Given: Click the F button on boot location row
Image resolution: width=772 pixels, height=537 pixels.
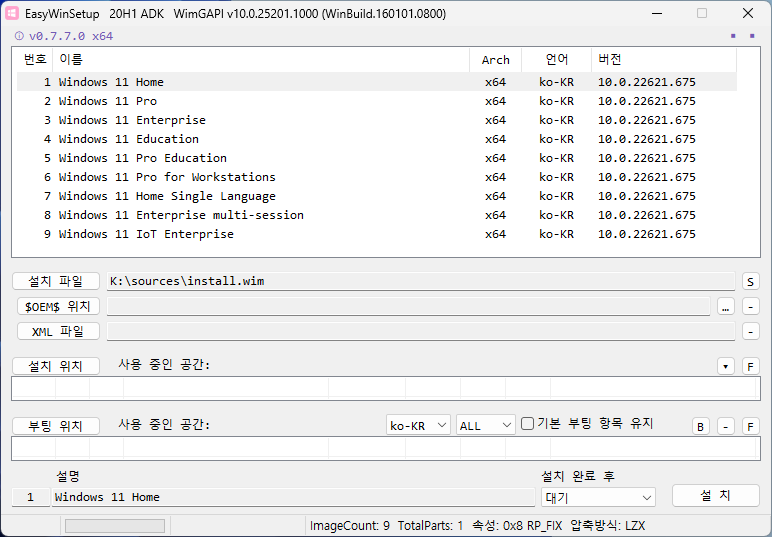Looking at the screenshot, I should coord(750,427).
